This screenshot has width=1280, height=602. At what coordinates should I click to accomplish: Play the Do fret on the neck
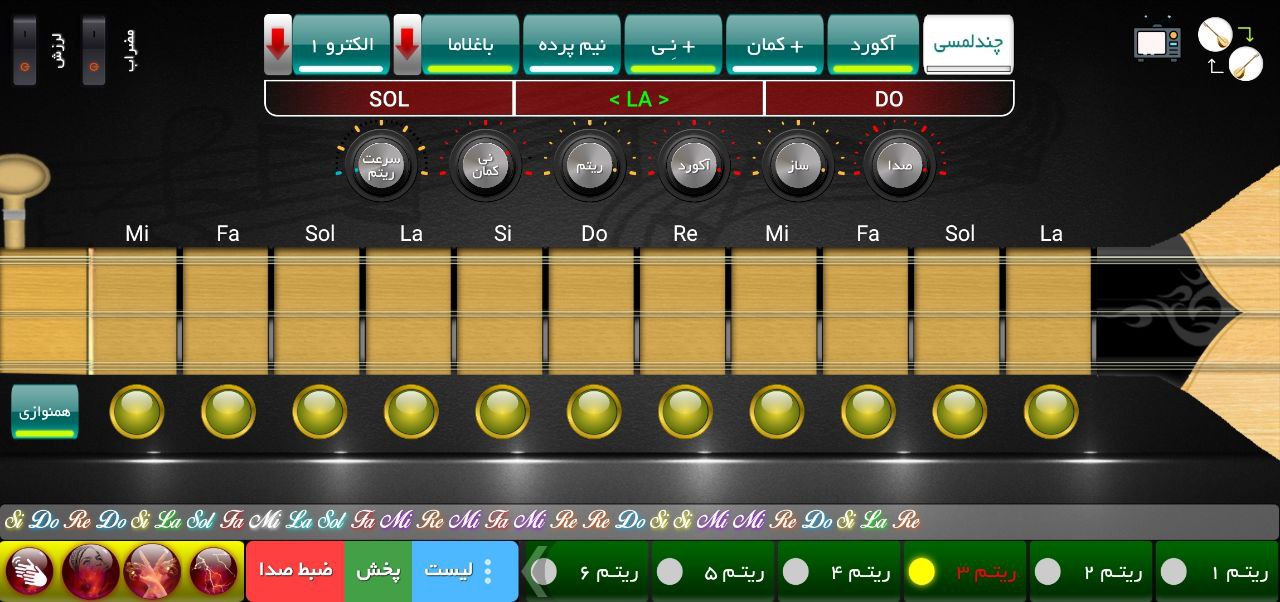[x=594, y=312]
